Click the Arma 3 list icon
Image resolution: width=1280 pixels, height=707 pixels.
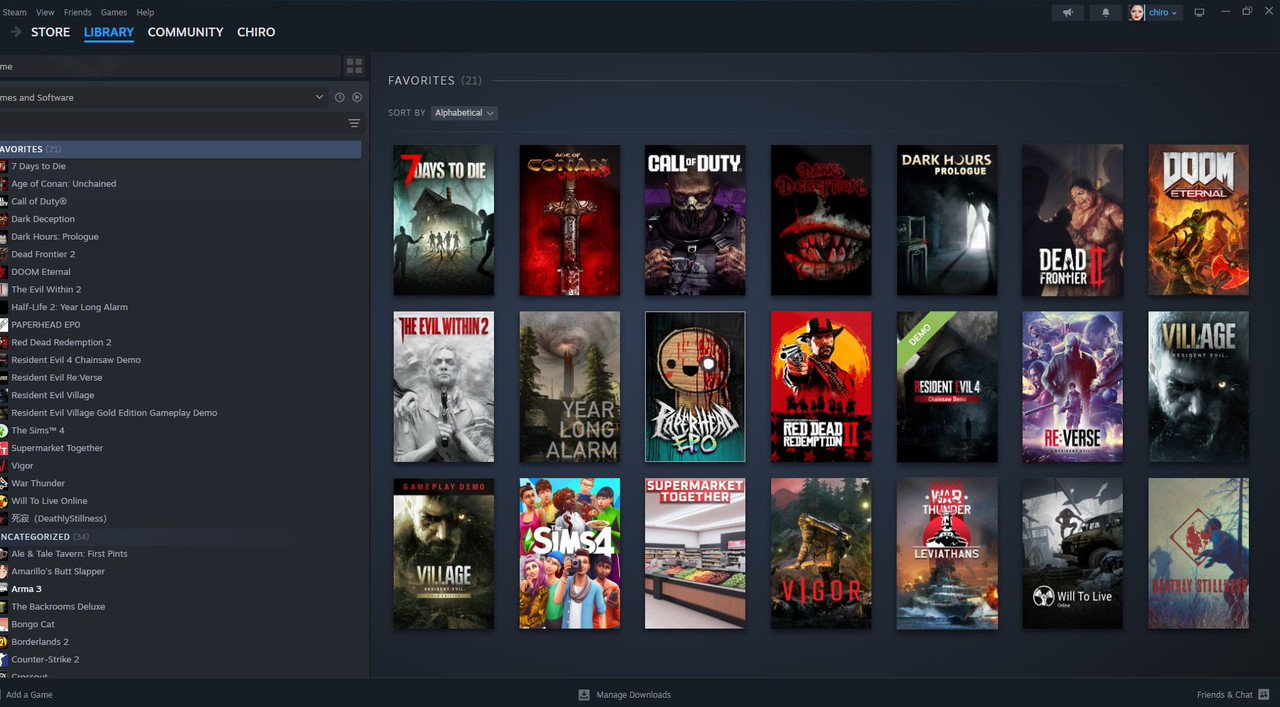tap(3, 589)
